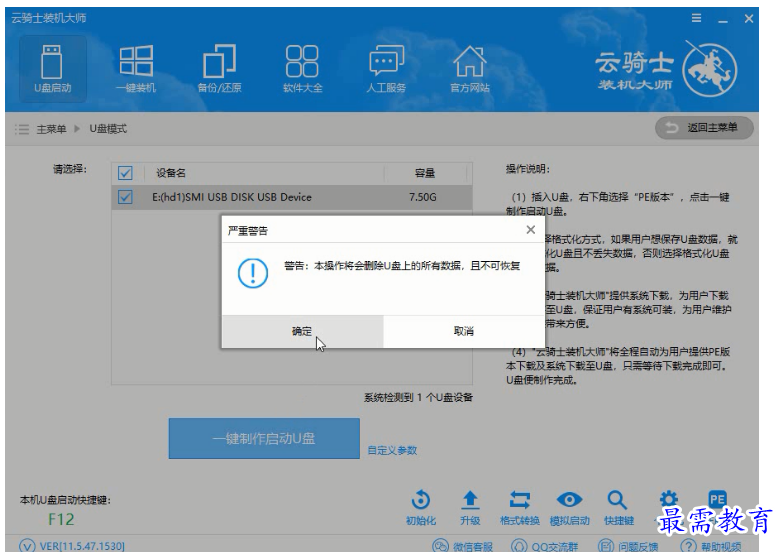Open 微信客服 in status bar

point(462,546)
